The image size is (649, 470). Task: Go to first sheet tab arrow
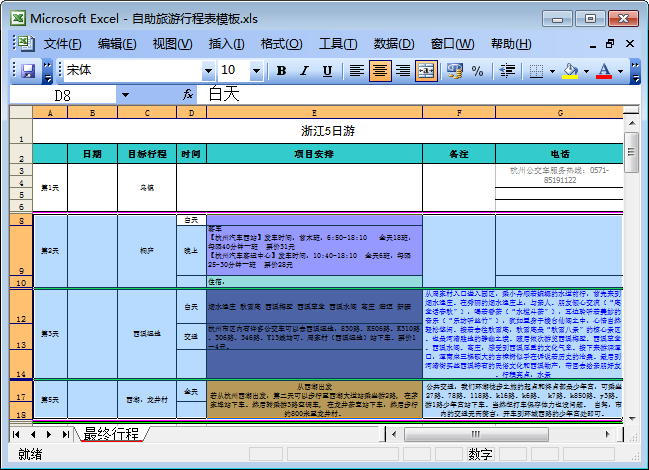(16, 434)
